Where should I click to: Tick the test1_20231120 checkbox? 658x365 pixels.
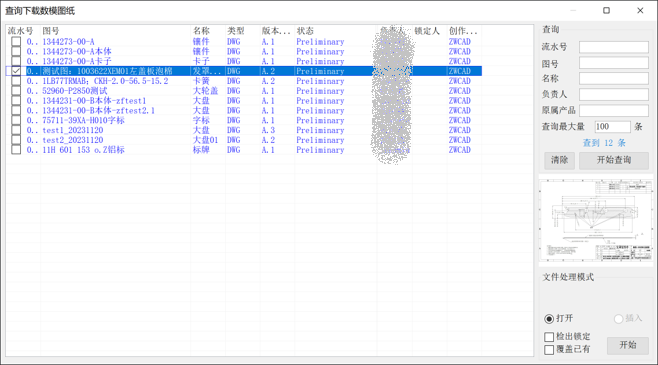click(16, 130)
